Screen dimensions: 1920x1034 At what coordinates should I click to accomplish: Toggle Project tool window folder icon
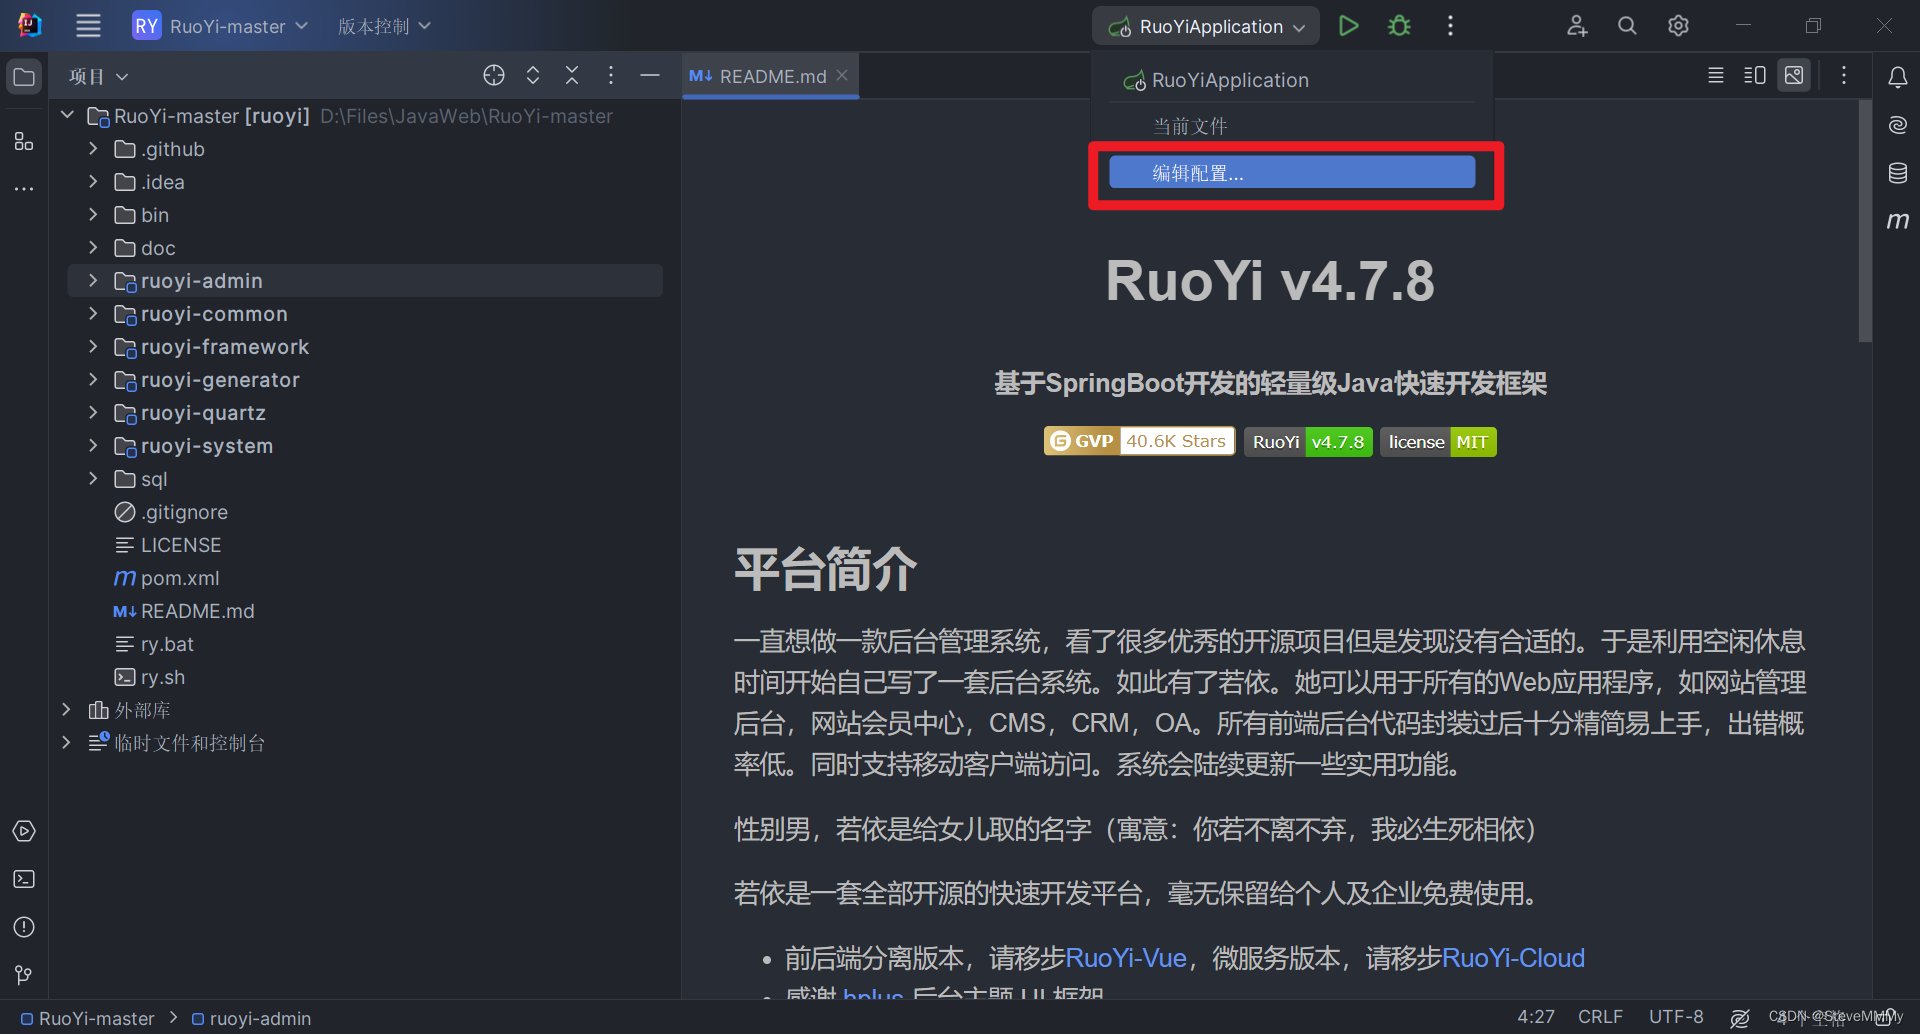click(24, 77)
